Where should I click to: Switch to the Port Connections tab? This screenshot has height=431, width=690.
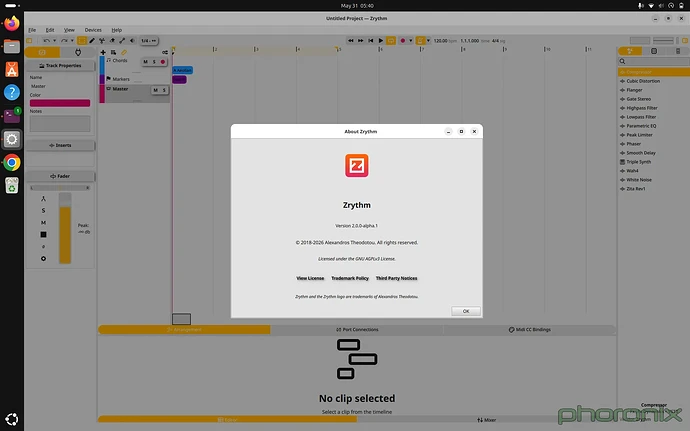point(357,330)
